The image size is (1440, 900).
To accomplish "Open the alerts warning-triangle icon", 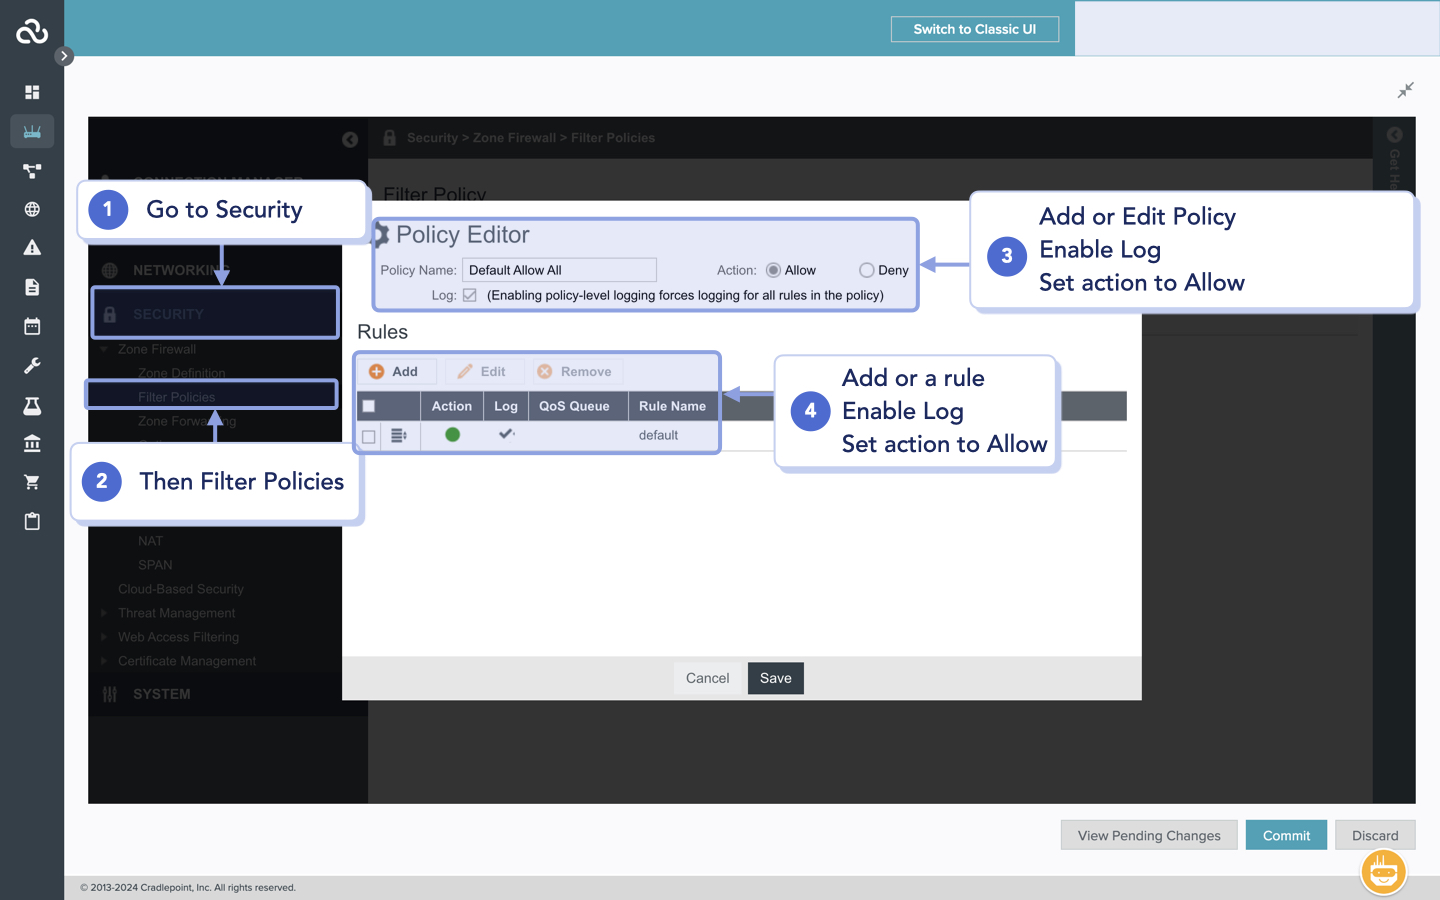I will [32, 247].
